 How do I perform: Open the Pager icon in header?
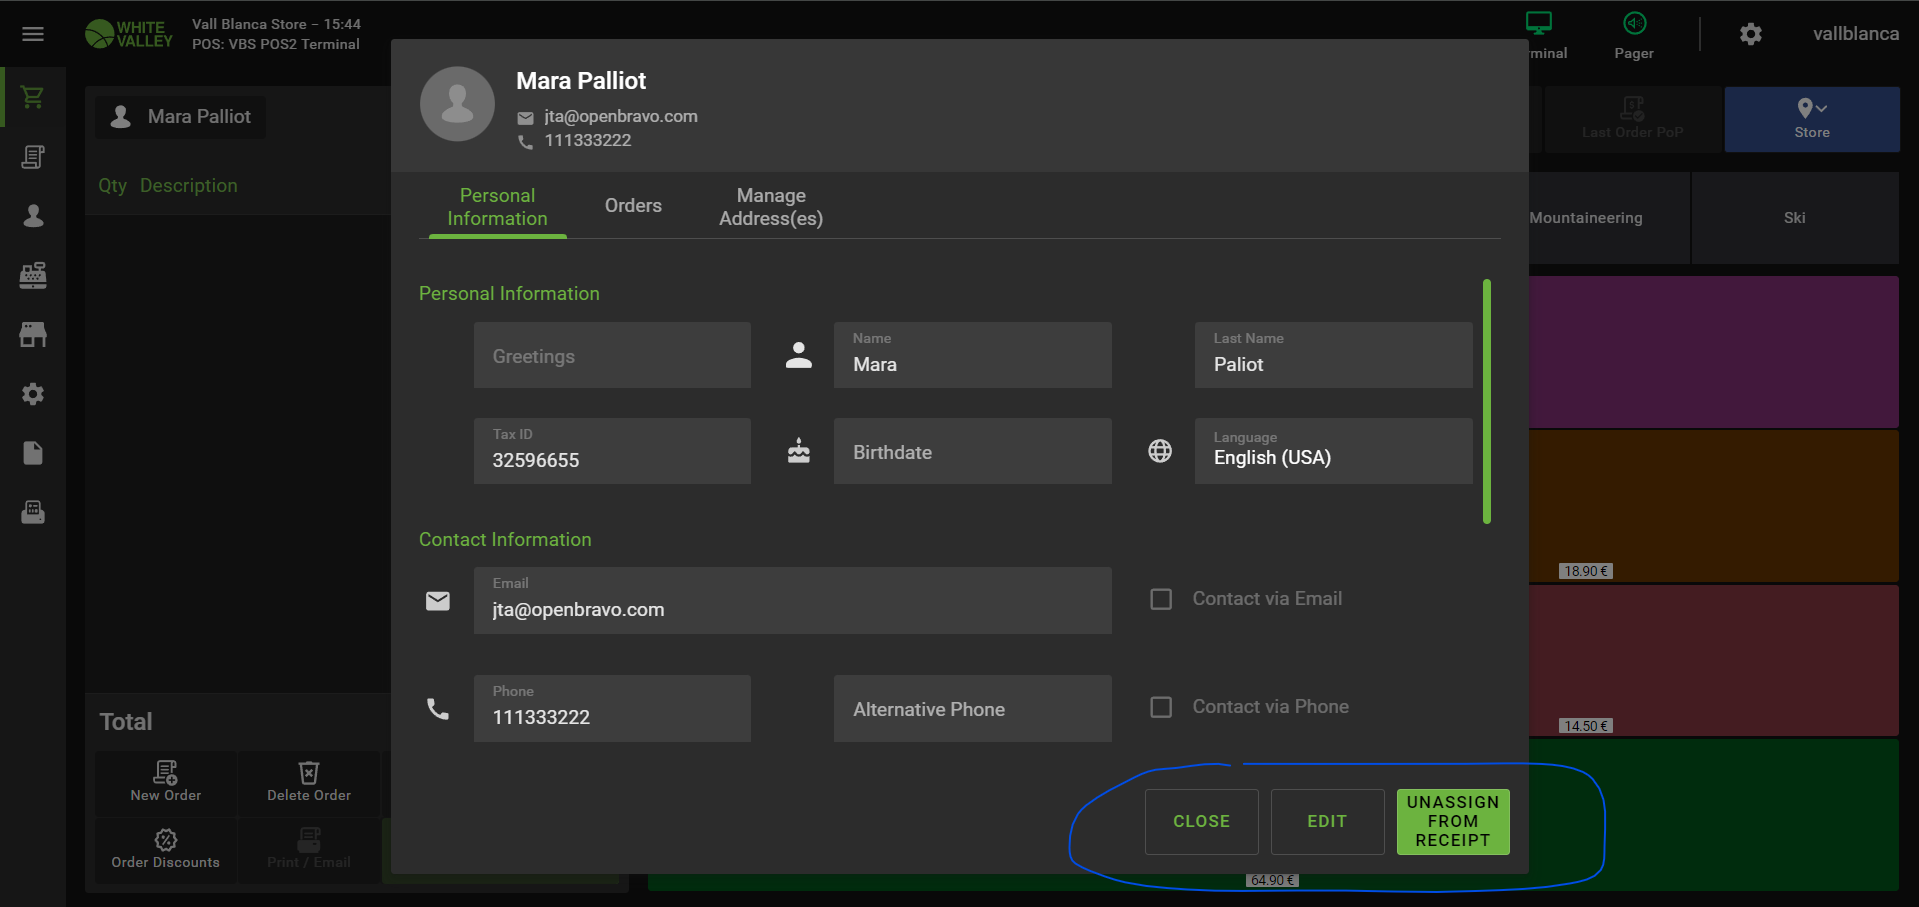click(x=1633, y=34)
